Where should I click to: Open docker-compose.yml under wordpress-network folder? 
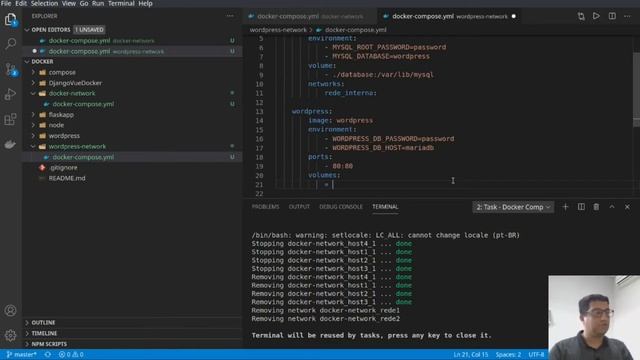[x=83, y=157]
